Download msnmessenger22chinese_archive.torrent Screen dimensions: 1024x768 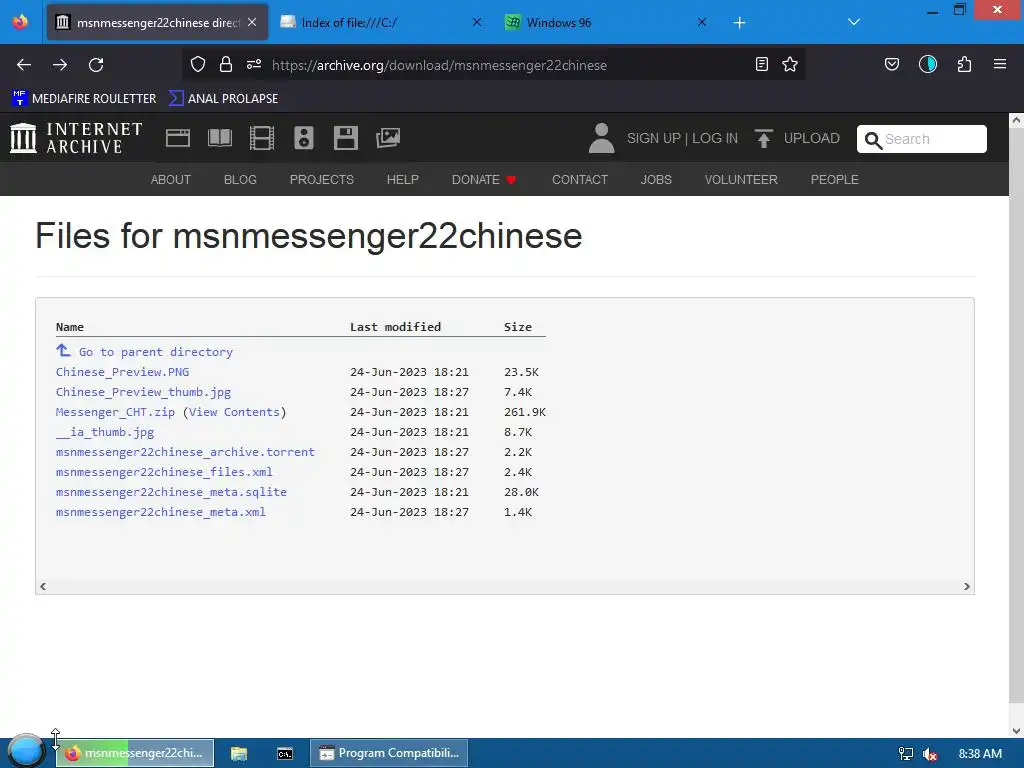pyautogui.click(x=185, y=452)
